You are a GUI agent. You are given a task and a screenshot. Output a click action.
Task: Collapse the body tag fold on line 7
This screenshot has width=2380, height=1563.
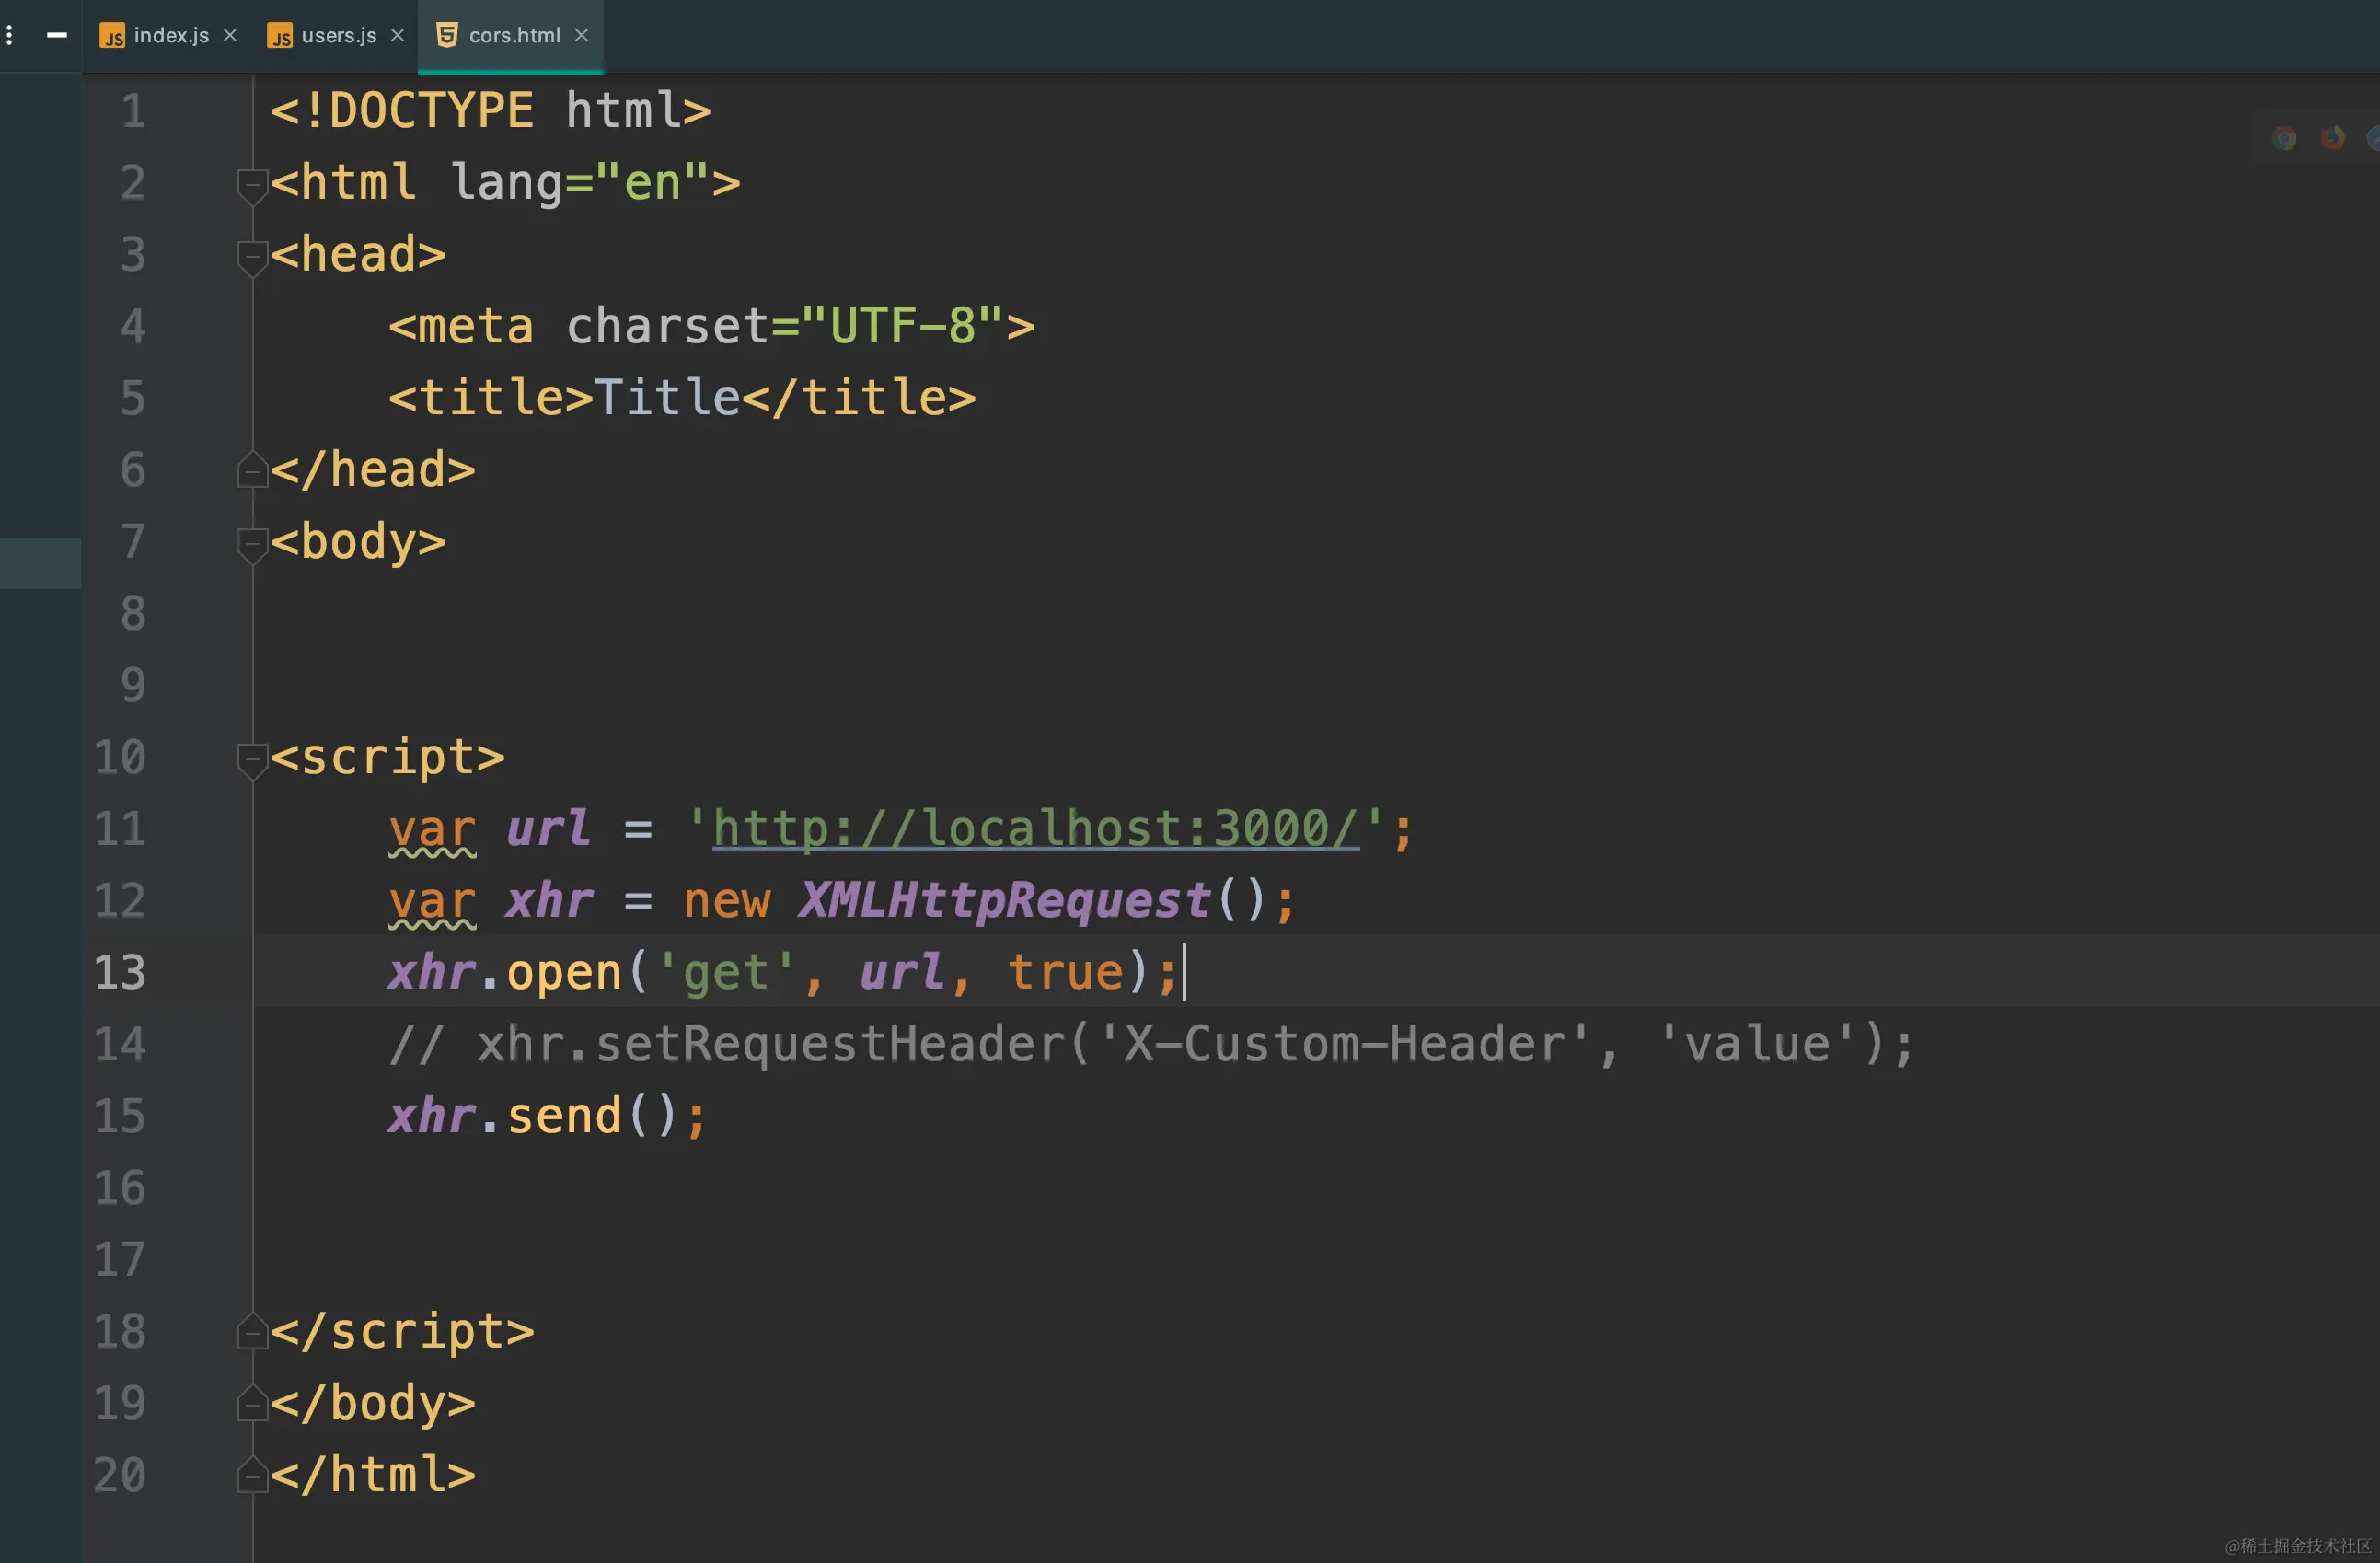(252, 544)
